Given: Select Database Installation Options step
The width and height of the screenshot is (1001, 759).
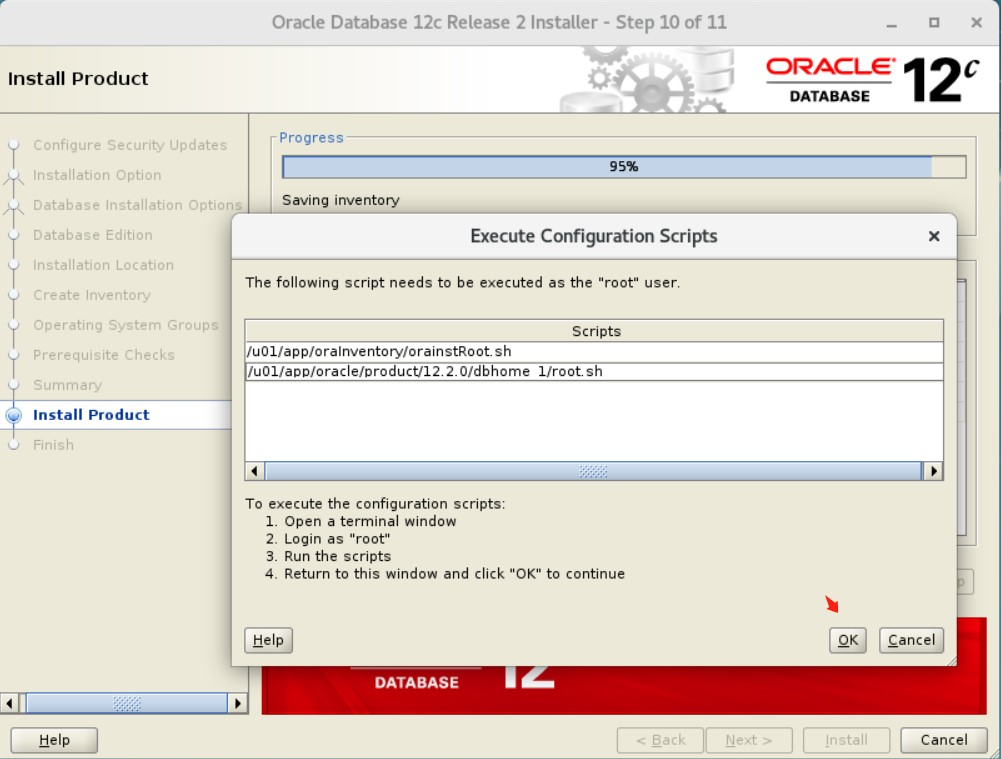Looking at the screenshot, I should (137, 205).
